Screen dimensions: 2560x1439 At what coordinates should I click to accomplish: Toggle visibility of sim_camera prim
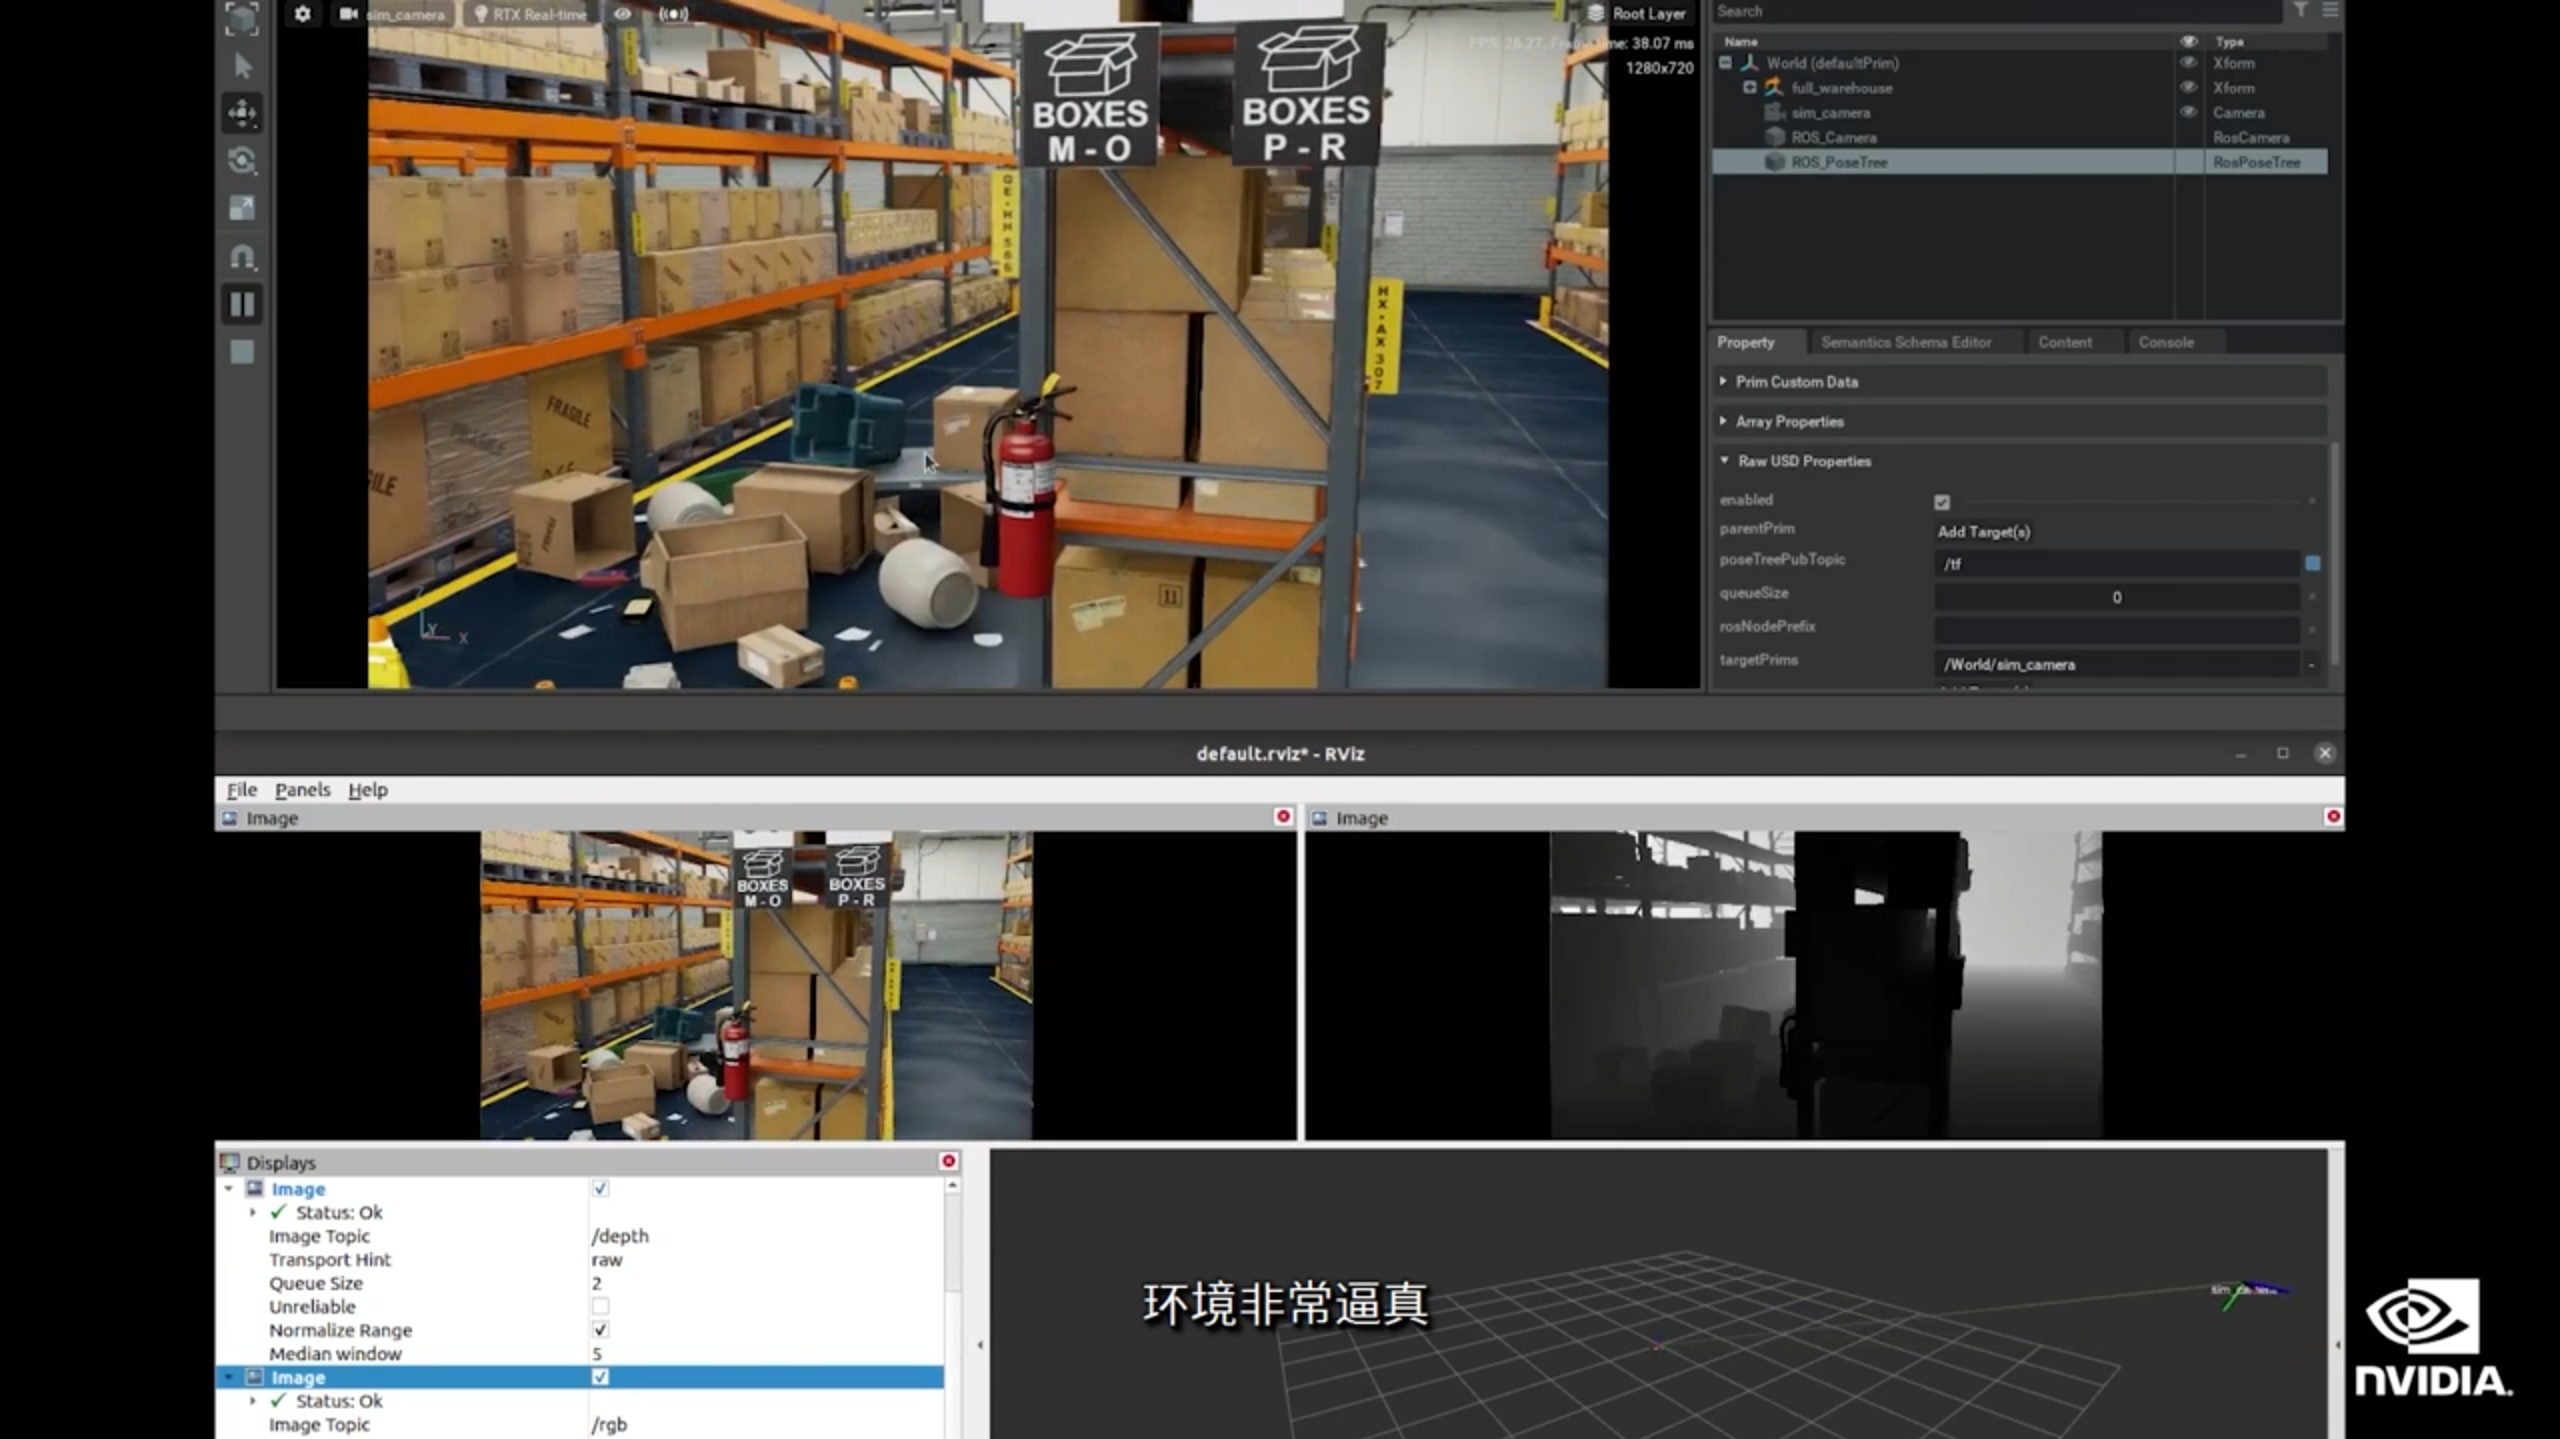point(2188,113)
